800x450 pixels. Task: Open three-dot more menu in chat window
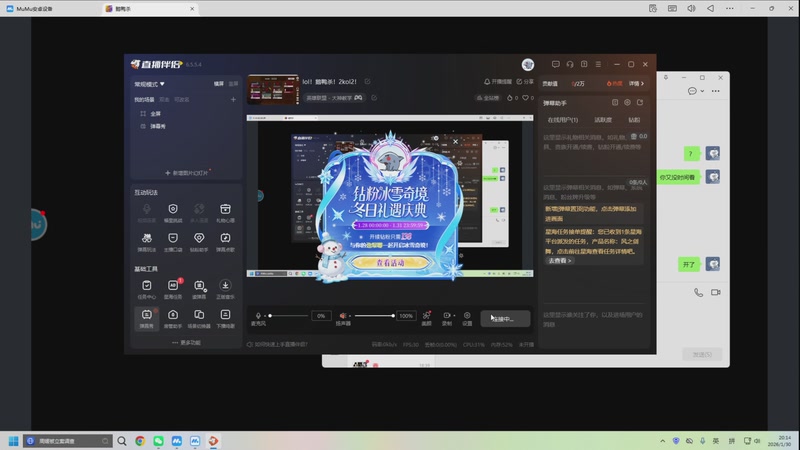(x=715, y=91)
